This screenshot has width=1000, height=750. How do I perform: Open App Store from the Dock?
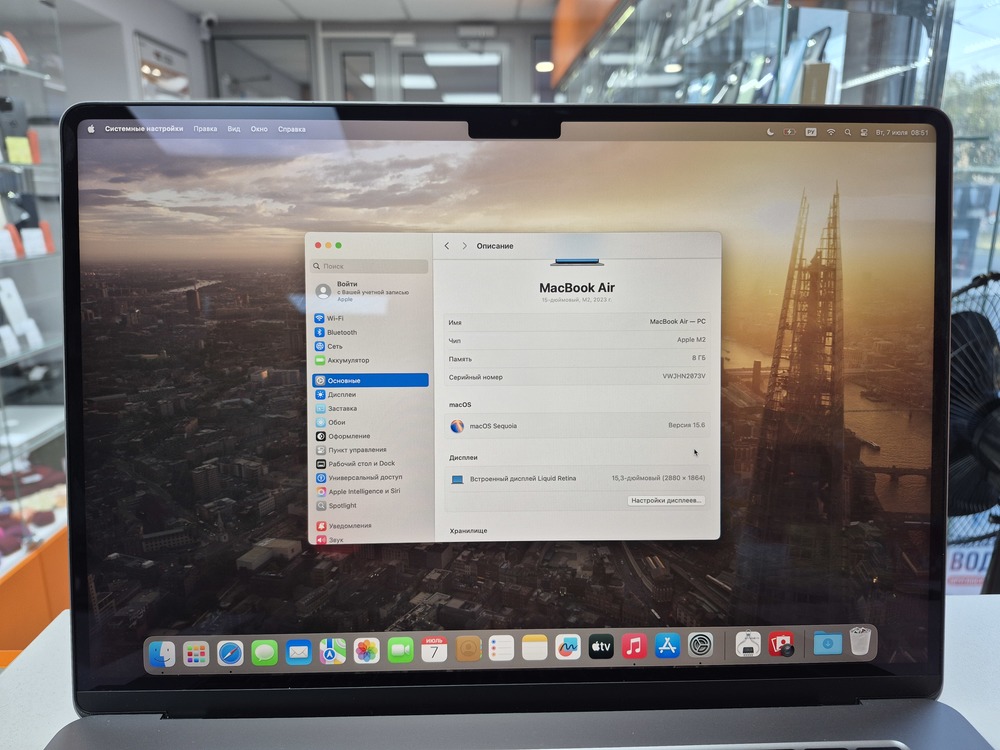point(667,645)
